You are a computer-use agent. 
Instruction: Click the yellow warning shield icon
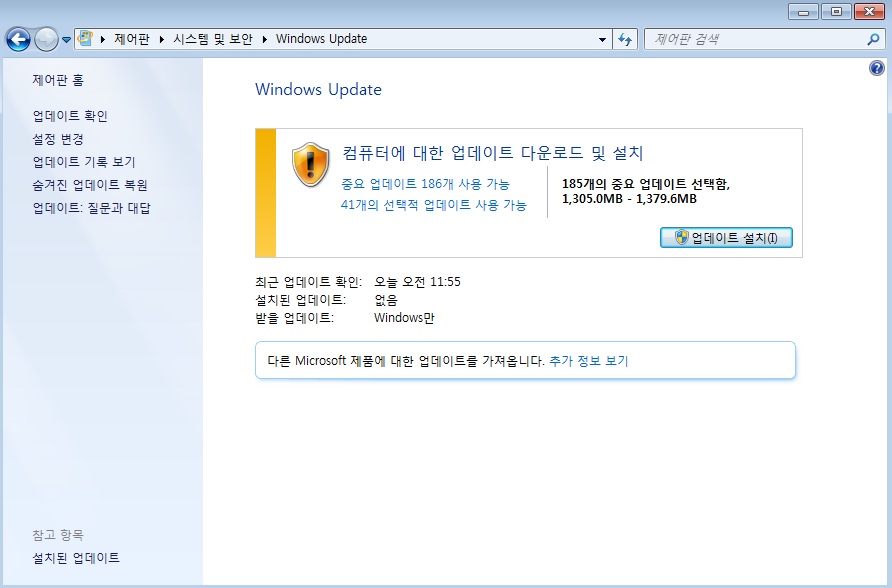(x=310, y=165)
